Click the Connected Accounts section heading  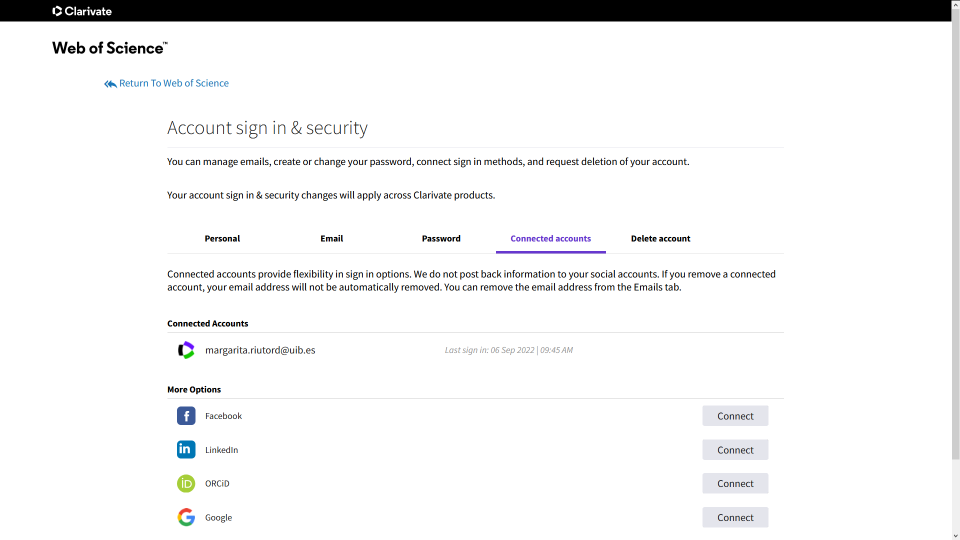[x=208, y=323]
